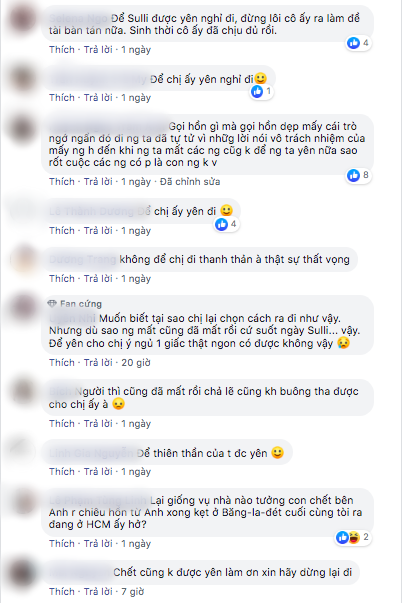Click Thích under 'Chết cũng k được yên' comment

[62, 591]
